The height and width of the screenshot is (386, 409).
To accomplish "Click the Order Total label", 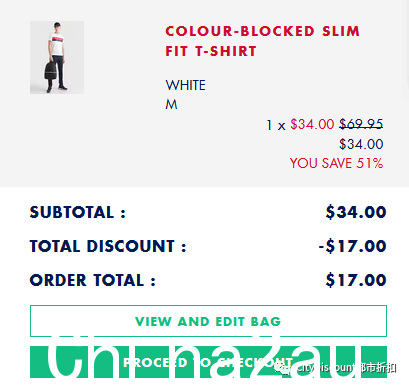I will (93, 280).
